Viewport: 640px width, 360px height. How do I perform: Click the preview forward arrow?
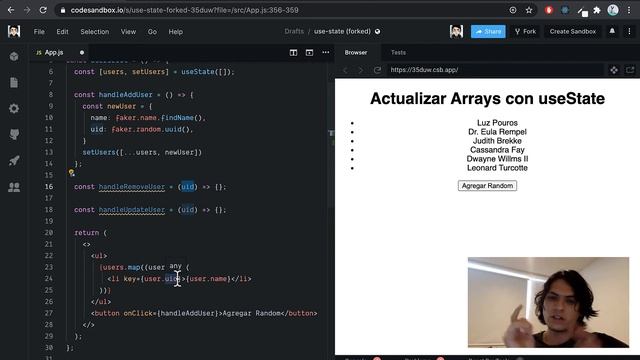pyautogui.click(x=360, y=70)
